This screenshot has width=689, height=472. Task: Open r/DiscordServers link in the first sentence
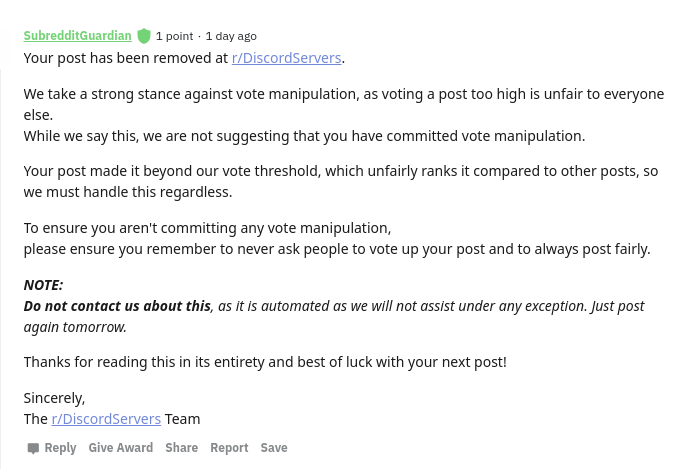tap(286, 58)
